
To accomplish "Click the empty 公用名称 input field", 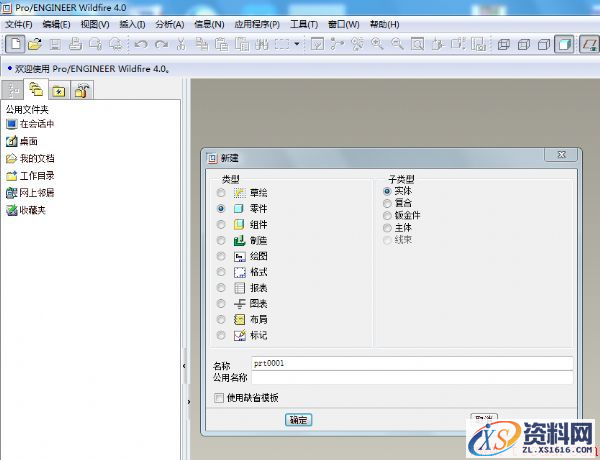I will tap(412, 378).
